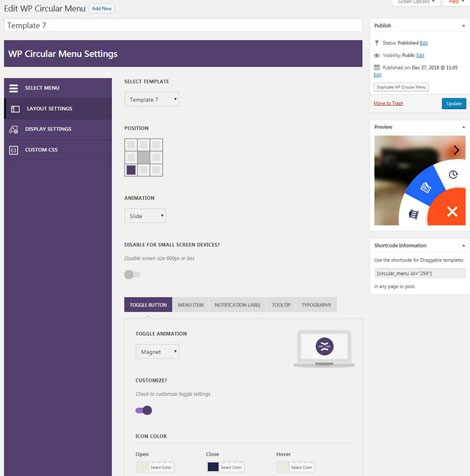Pick the Hover icon color swatch
470x476 pixels.
[x=296, y=467]
